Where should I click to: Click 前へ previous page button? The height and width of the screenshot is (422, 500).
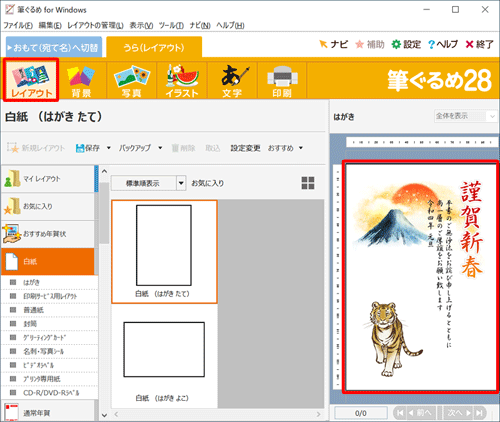click(x=420, y=413)
